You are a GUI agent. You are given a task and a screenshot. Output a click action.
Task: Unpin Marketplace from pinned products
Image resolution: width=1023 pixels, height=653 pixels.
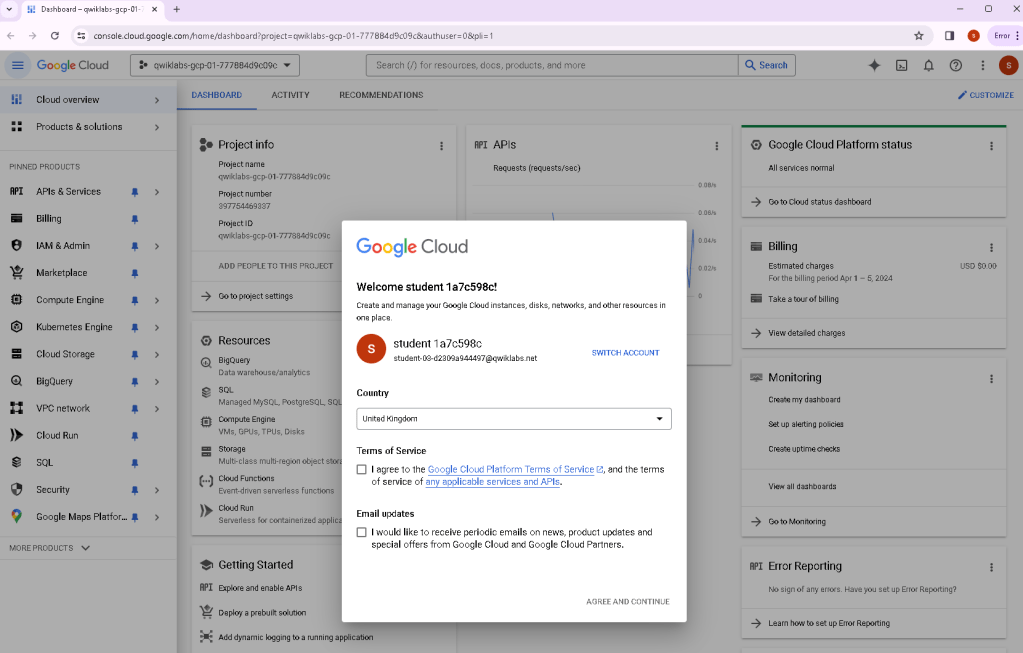pos(135,273)
